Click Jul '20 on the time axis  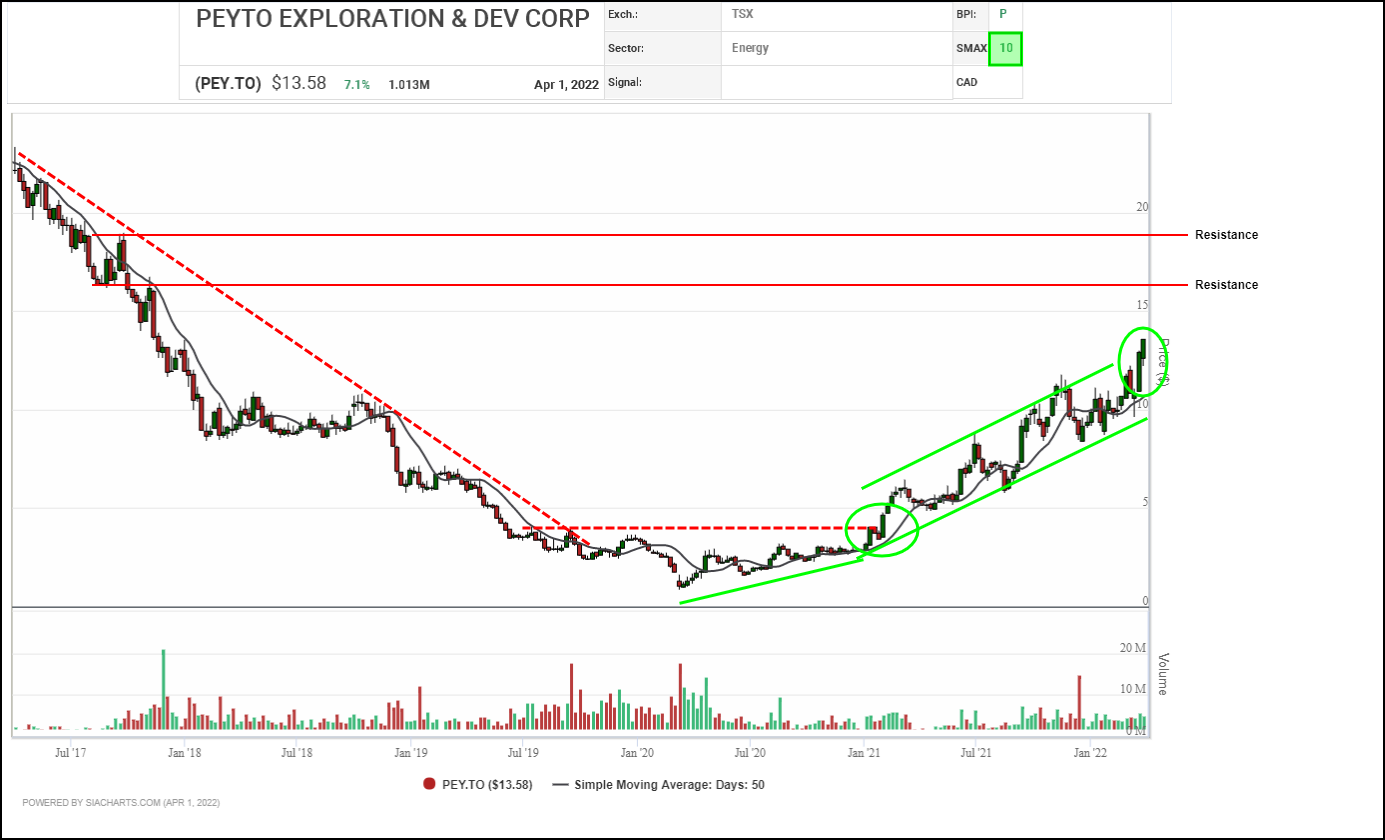click(x=750, y=751)
